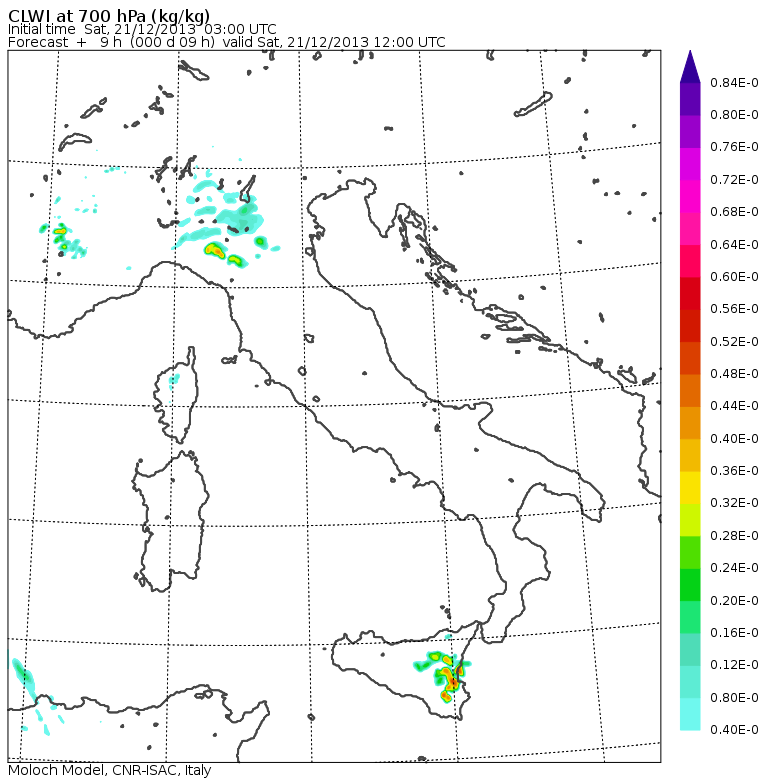Click the orange band between 0.44E-0 and 0.48E-0

690,390
